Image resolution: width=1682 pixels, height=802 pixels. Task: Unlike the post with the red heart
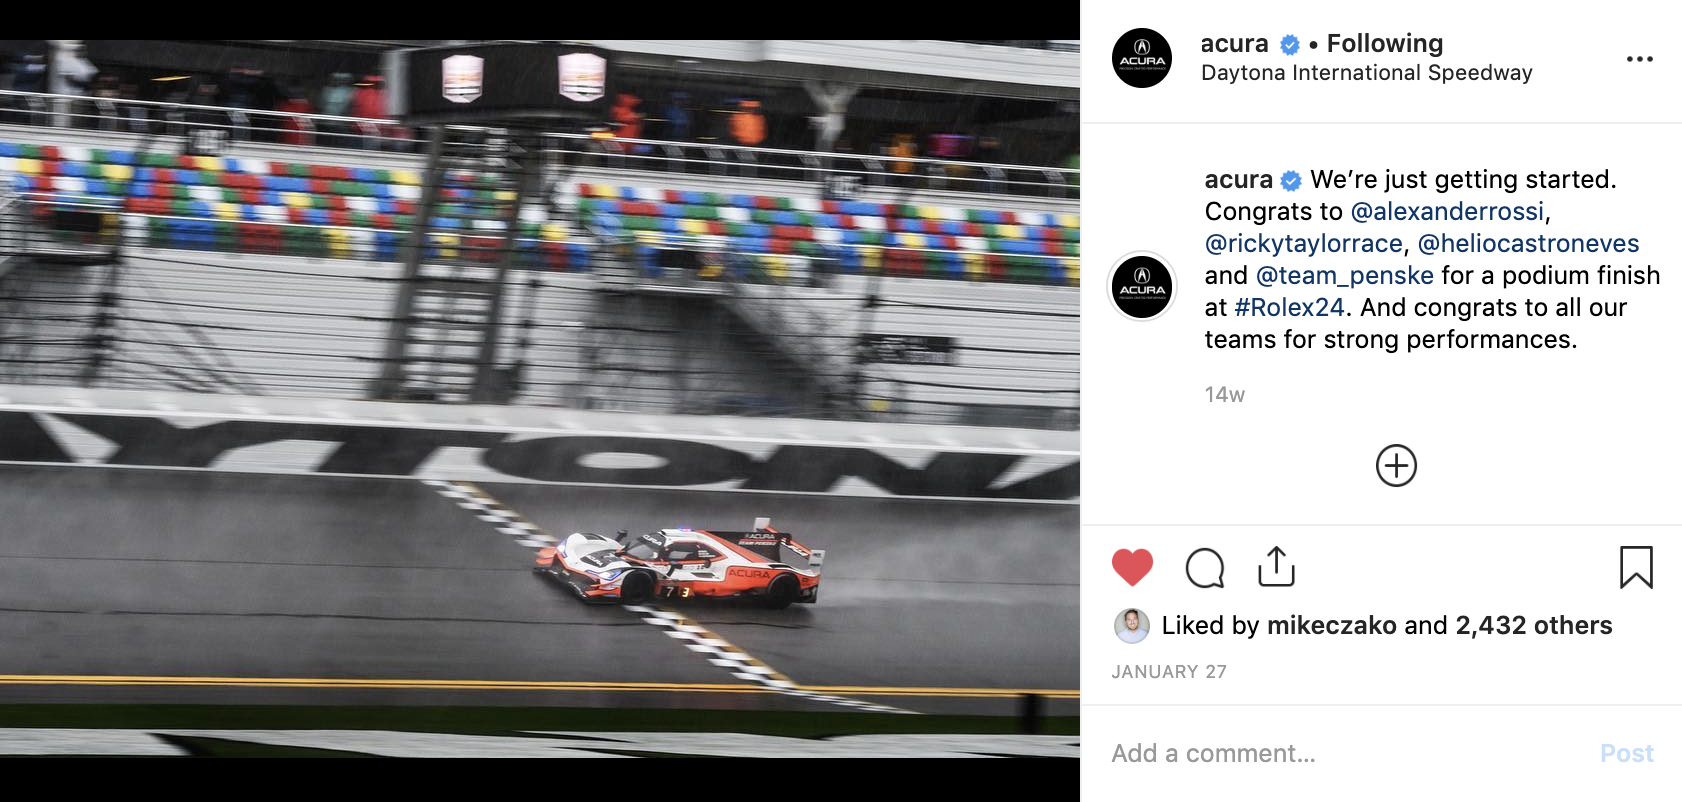tap(1132, 567)
